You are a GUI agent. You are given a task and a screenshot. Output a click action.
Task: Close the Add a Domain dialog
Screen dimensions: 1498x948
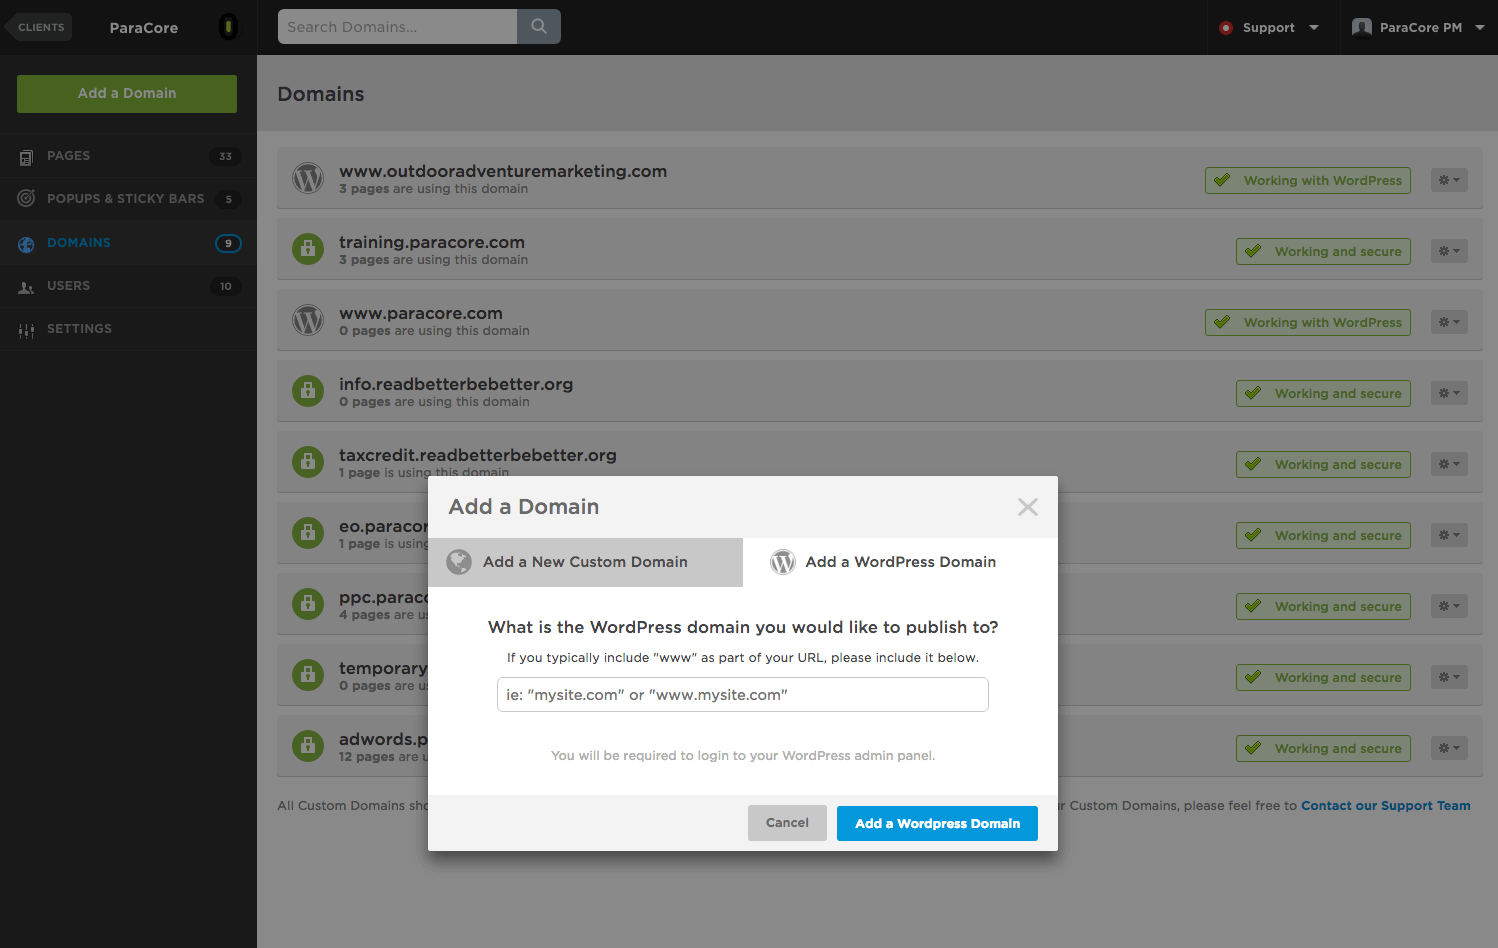[x=1028, y=507]
